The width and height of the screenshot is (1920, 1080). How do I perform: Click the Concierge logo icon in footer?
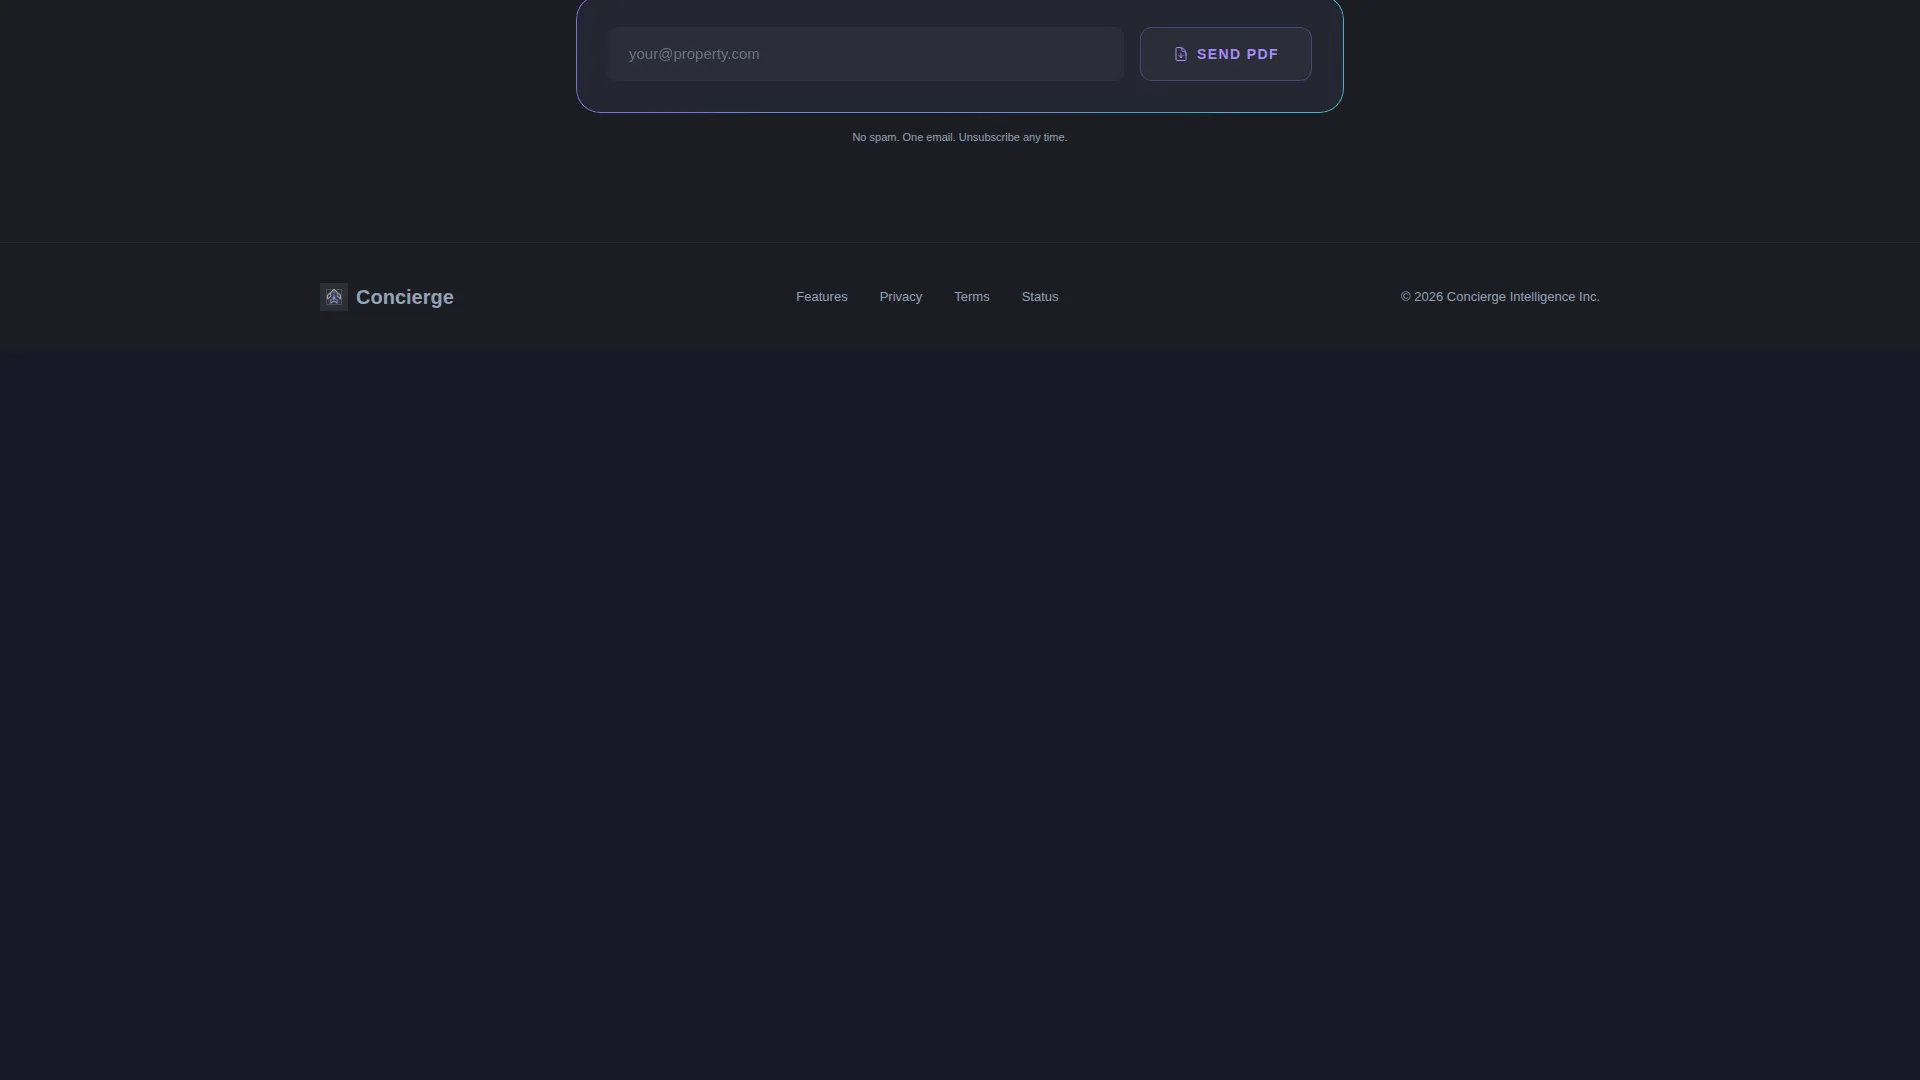[x=334, y=297]
